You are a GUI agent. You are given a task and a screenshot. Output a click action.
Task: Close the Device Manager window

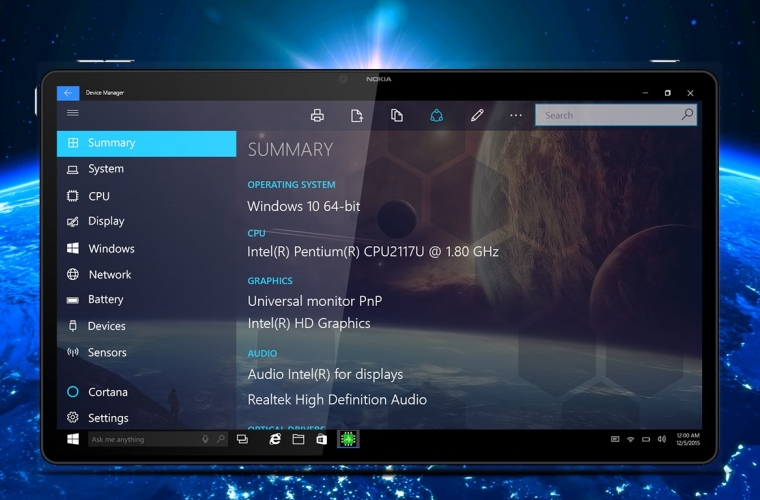point(690,93)
